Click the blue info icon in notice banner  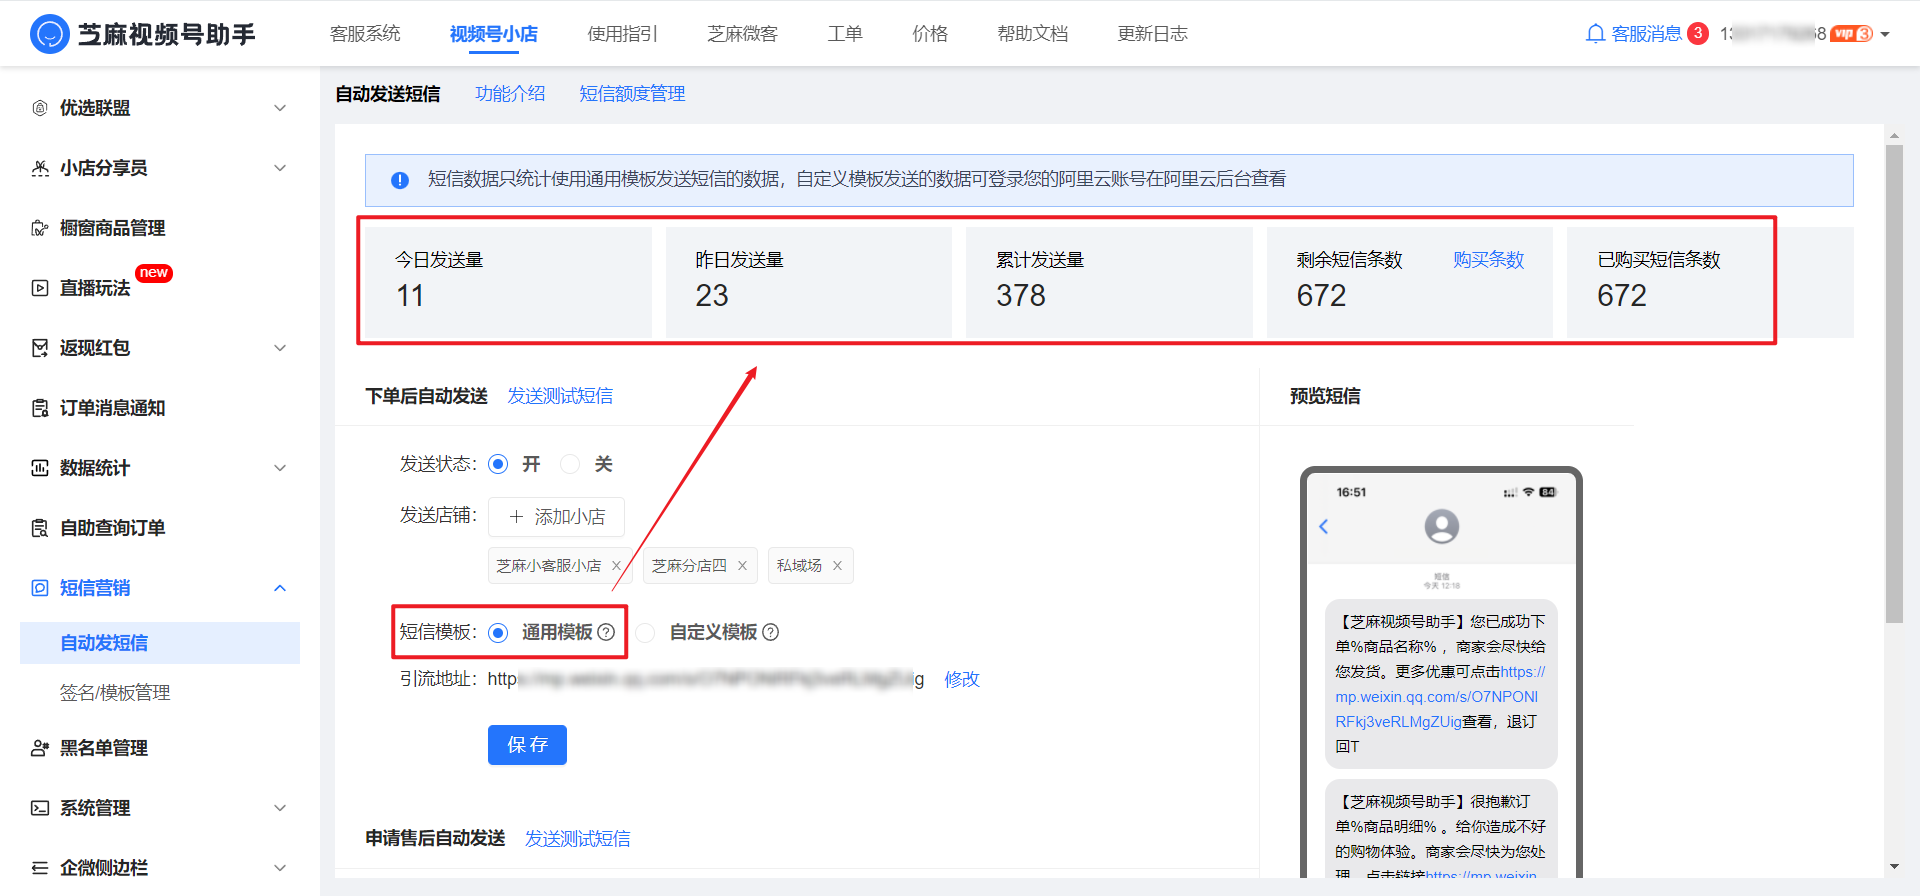(x=400, y=180)
